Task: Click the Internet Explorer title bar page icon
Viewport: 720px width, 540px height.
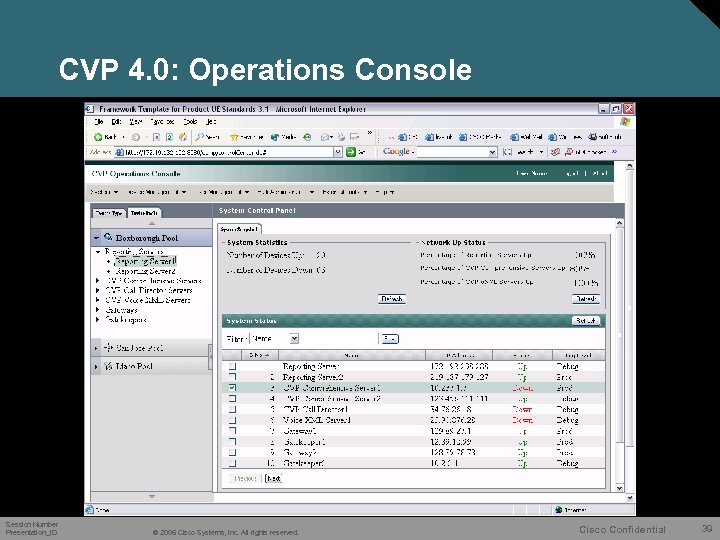Action: [x=90, y=109]
